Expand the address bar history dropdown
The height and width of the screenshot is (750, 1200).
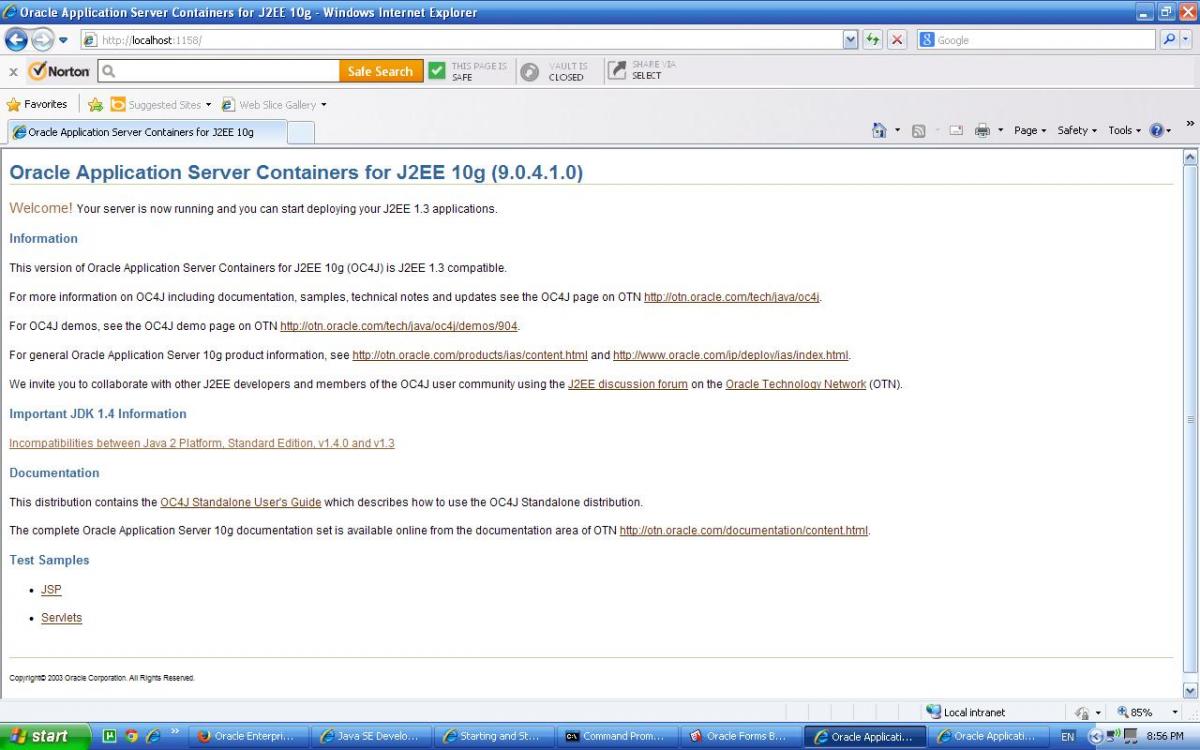pyautogui.click(x=851, y=40)
